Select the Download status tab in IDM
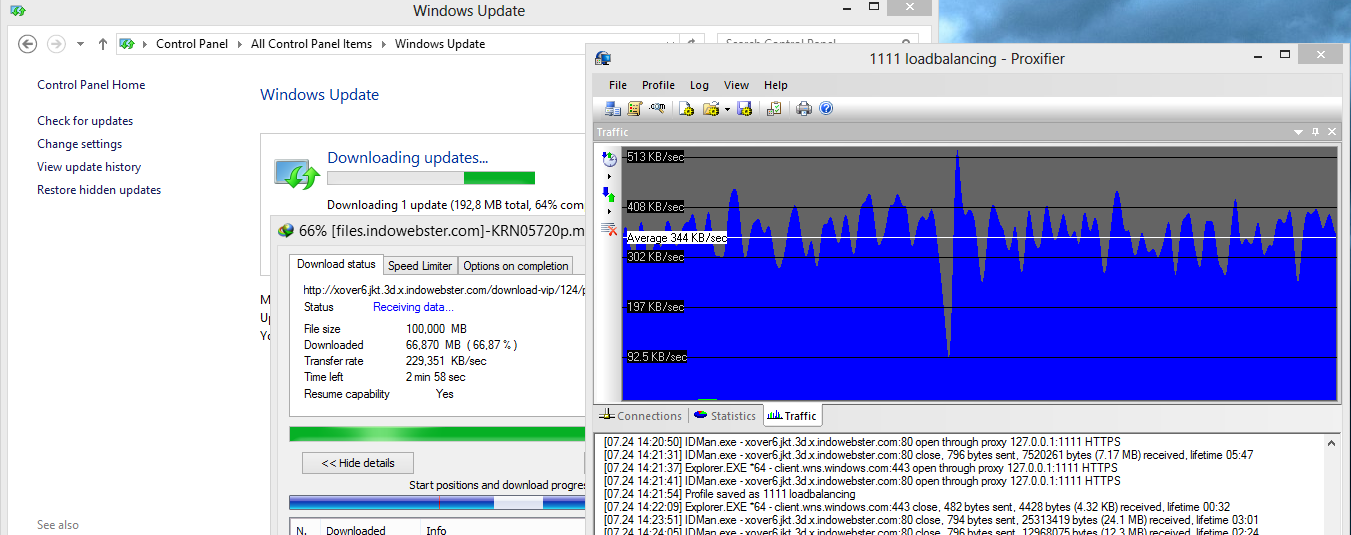The image size is (1351, 535). (x=336, y=264)
